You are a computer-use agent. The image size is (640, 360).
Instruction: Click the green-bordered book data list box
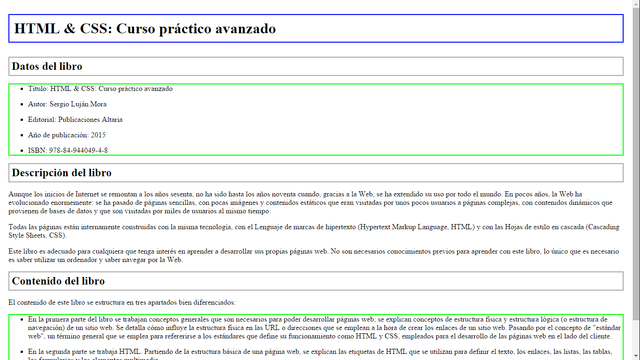point(316,120)
